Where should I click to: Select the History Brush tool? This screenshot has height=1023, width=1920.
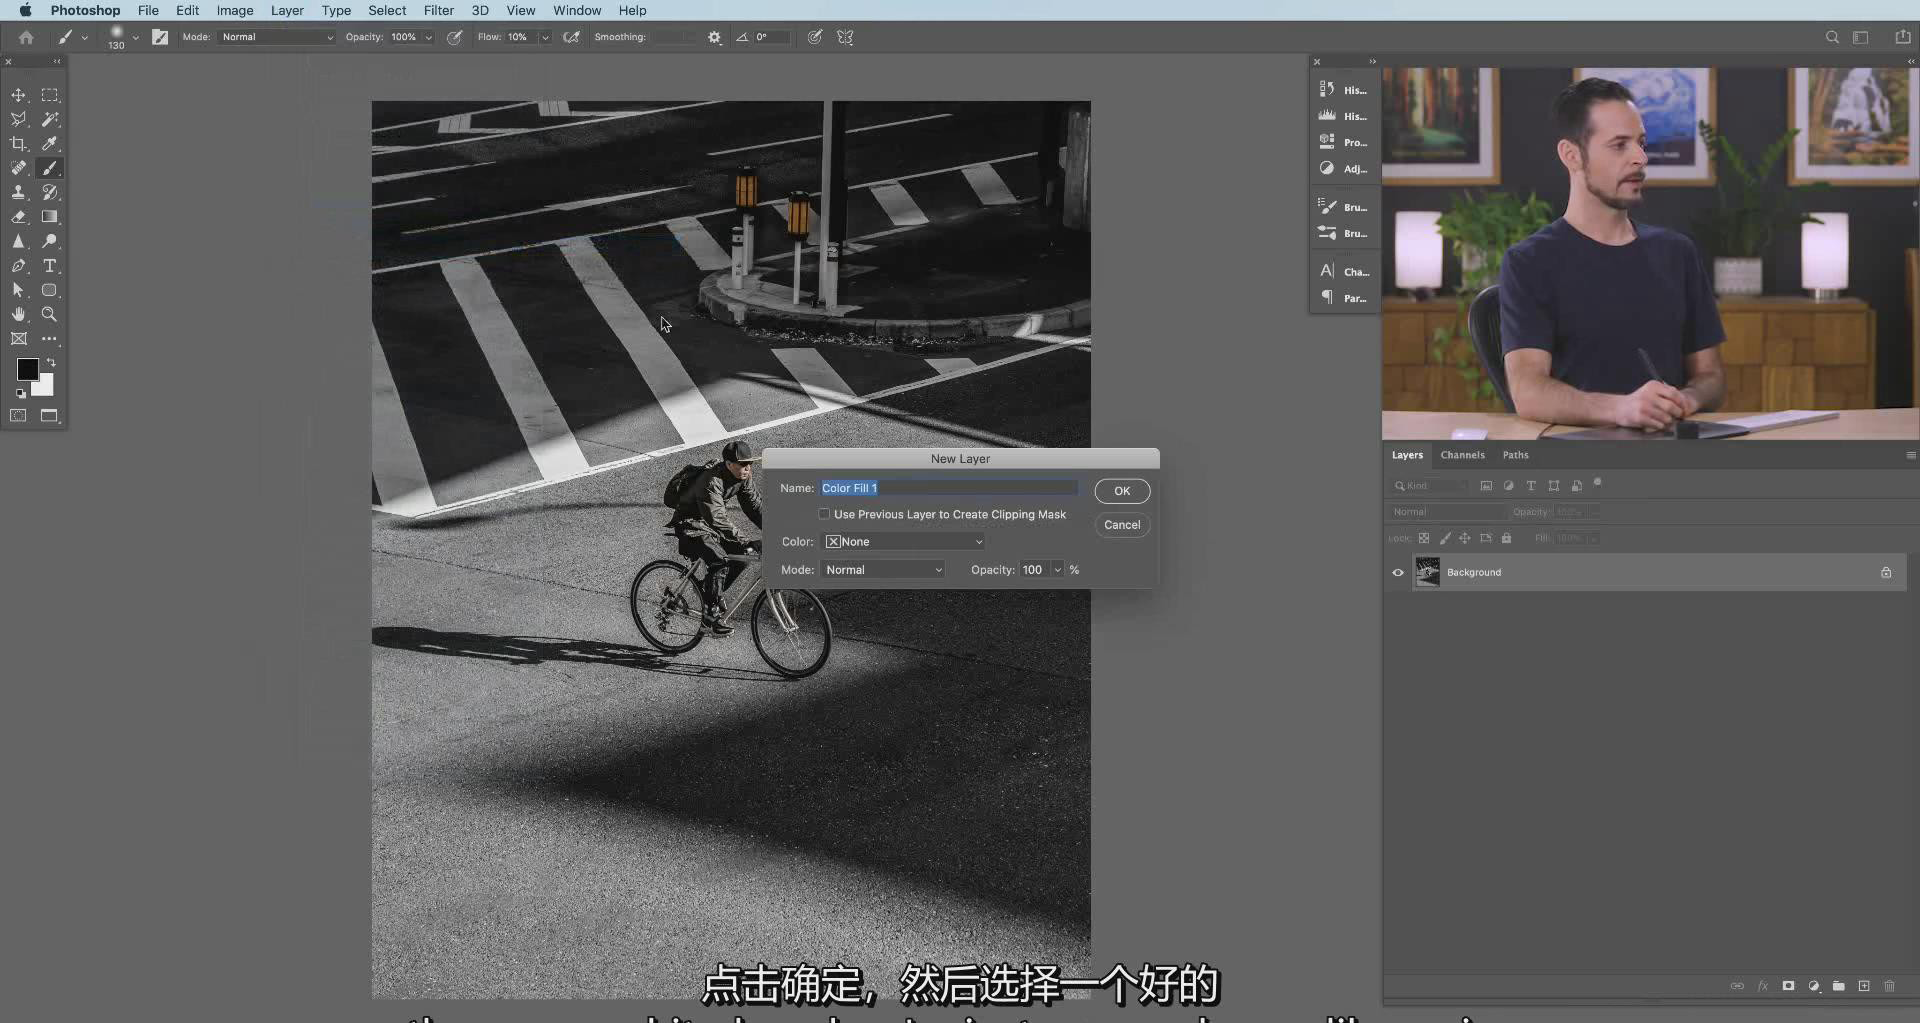click(49, 192)
